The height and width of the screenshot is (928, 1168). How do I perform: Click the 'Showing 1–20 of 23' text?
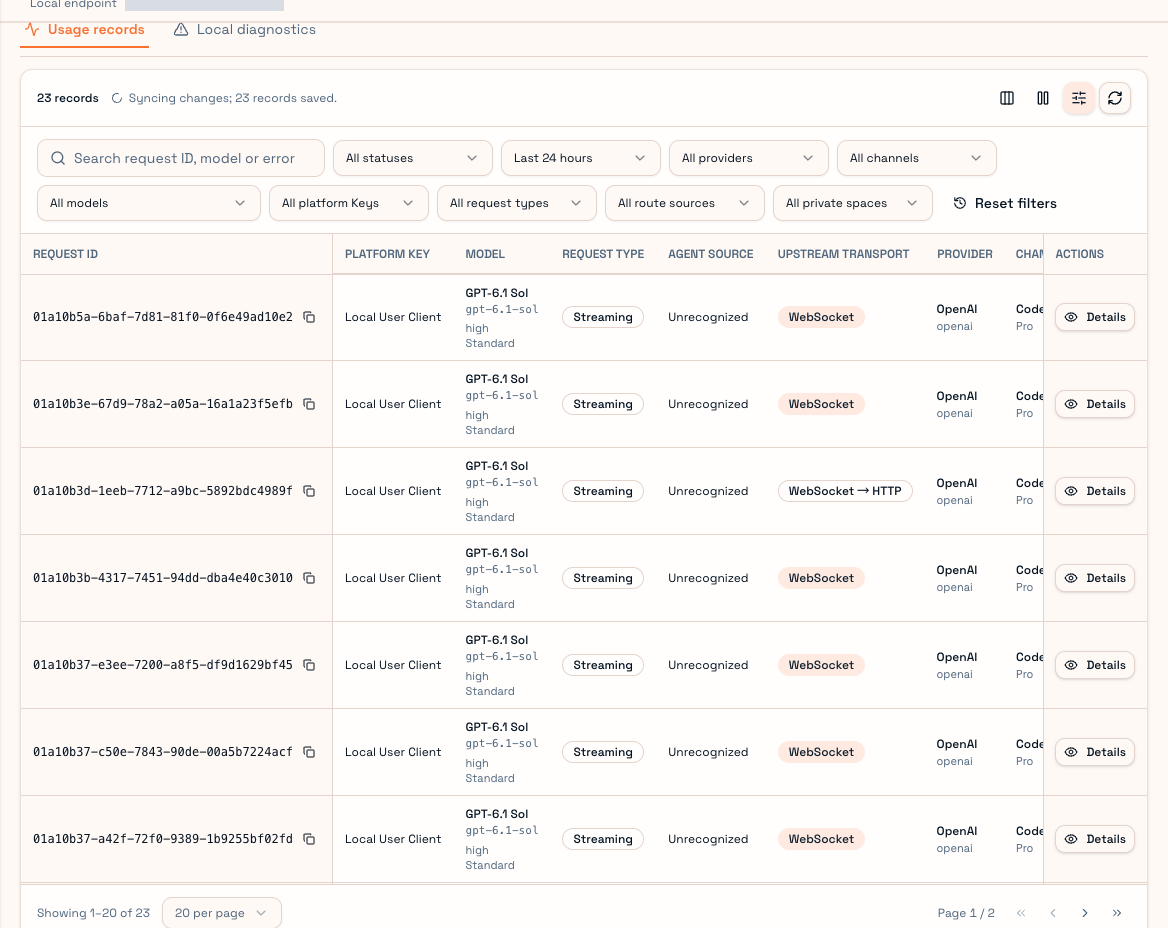[x=93, y=913]
